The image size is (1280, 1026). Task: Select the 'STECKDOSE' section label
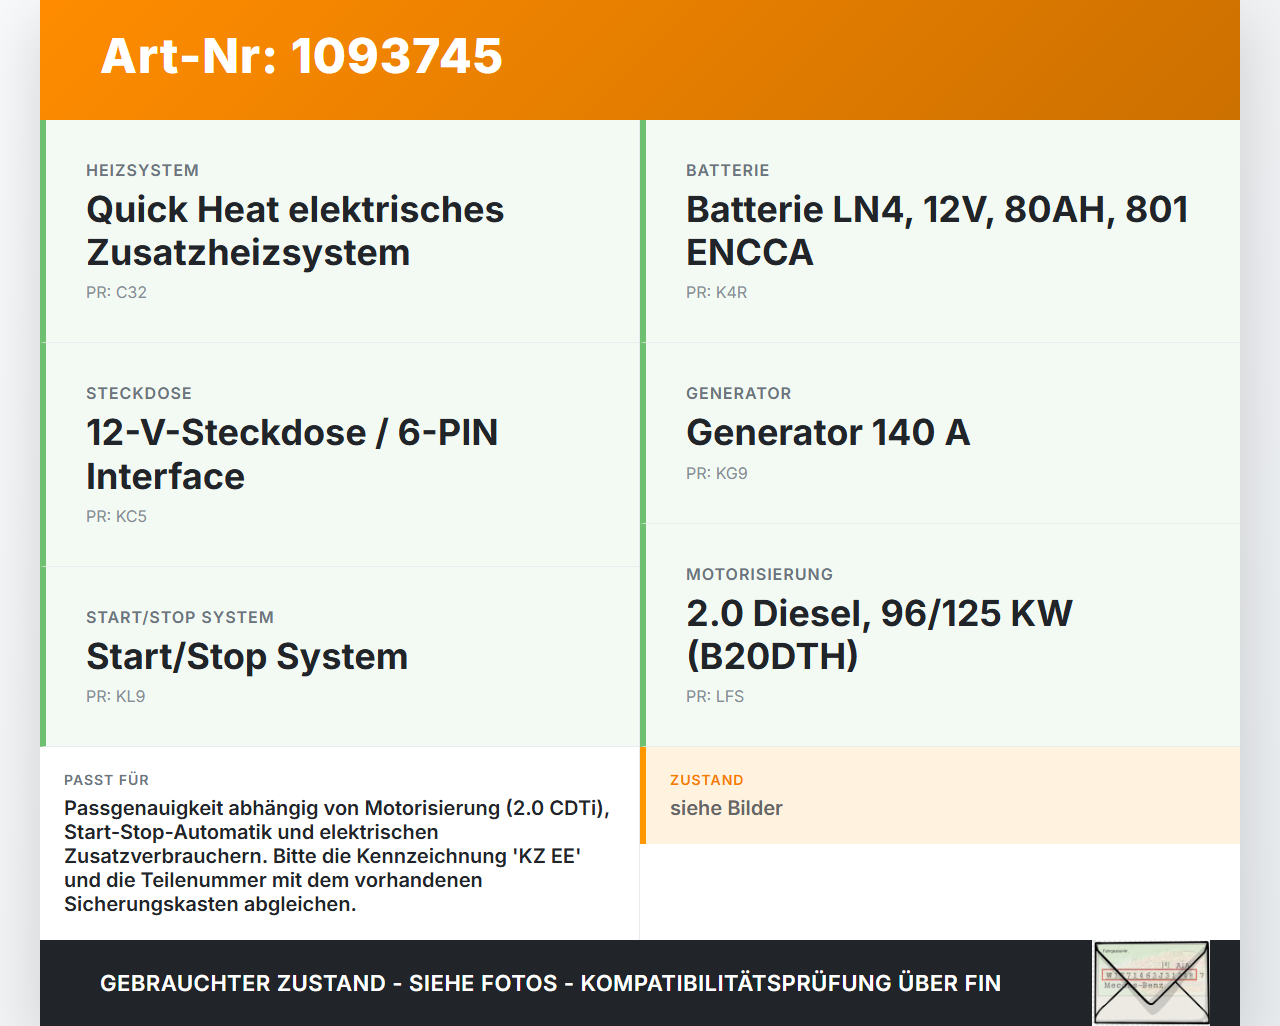pyautogui.click(x=139, y=393)
